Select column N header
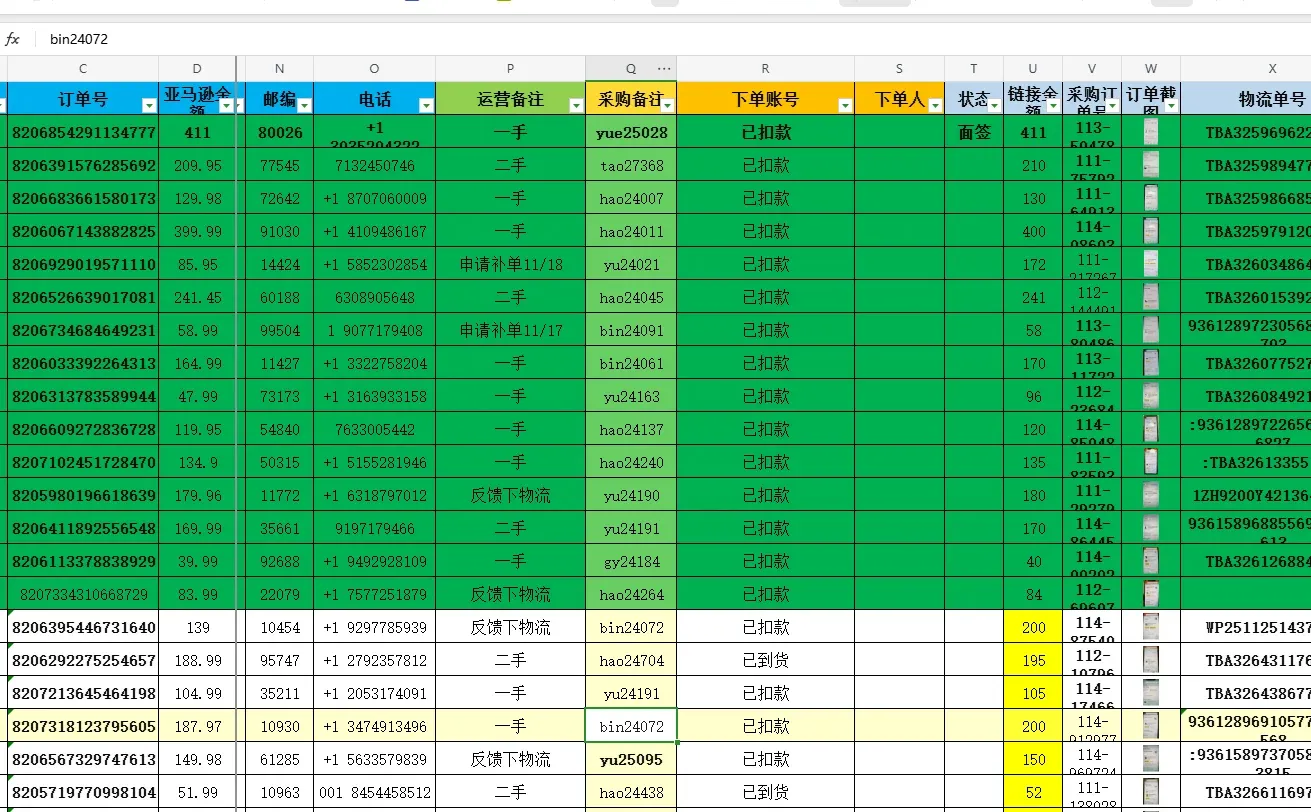Viewport: 1311px width, 812px height. [279, 68]
